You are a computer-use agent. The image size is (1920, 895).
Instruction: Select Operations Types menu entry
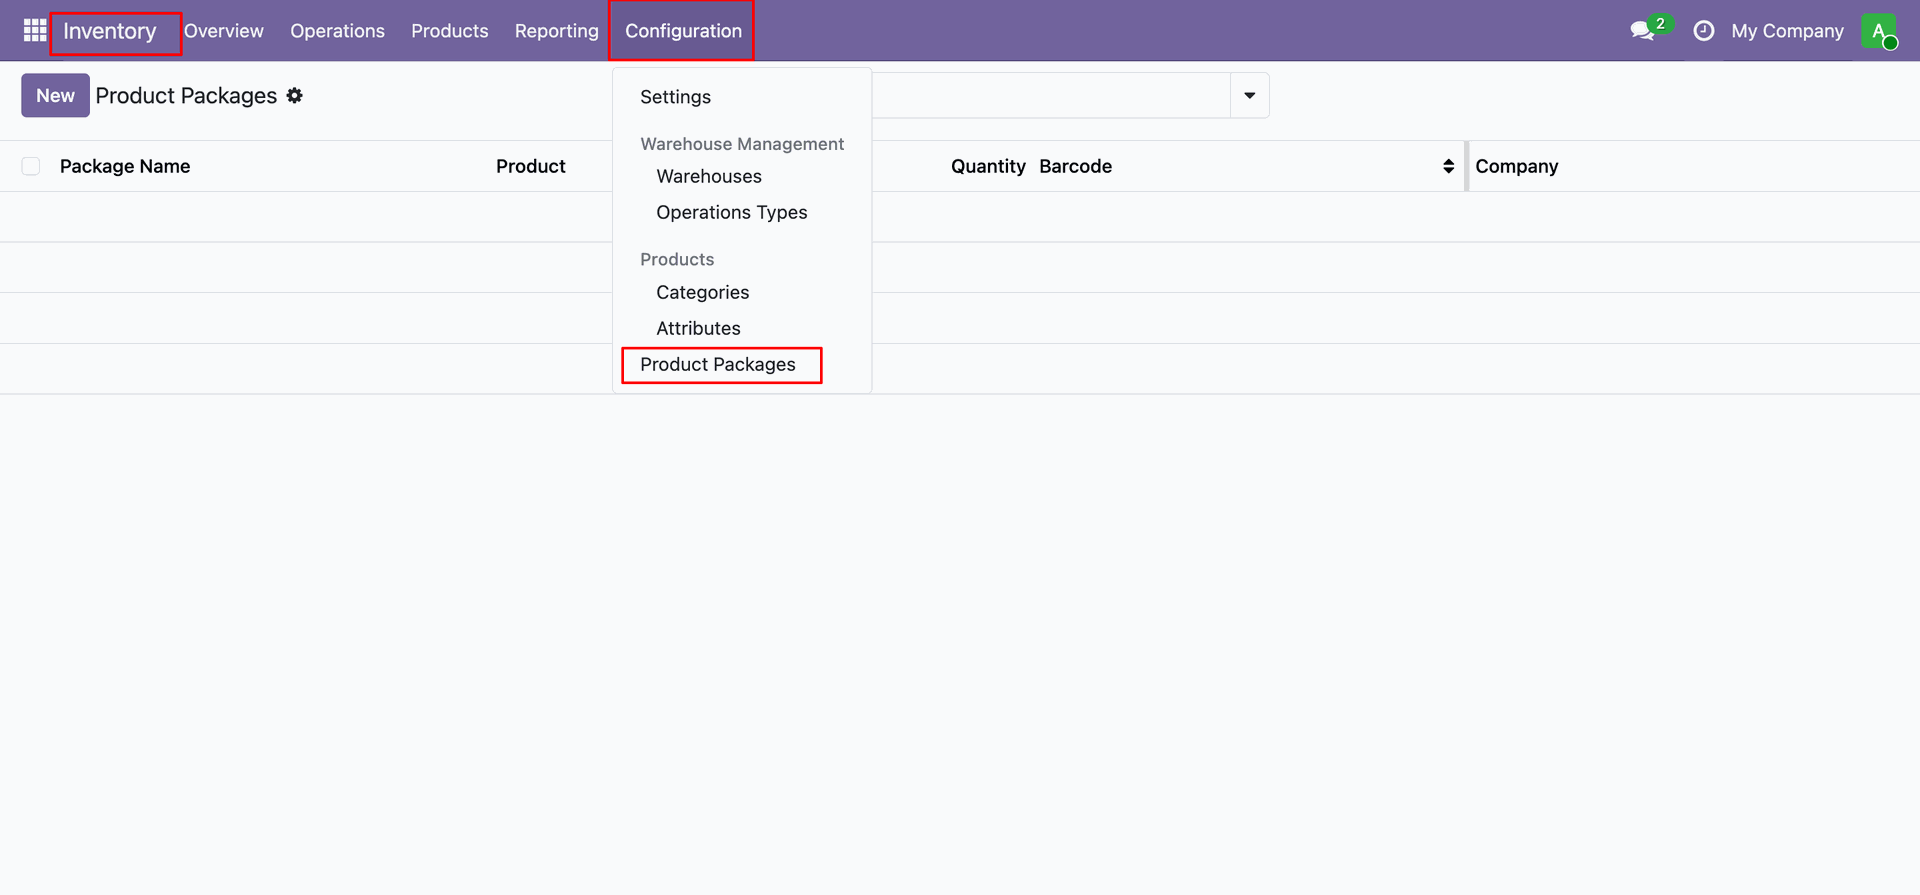732,212
